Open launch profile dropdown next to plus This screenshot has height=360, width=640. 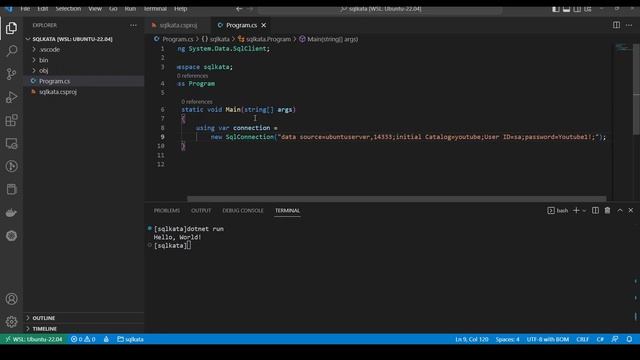coord(584,211)
